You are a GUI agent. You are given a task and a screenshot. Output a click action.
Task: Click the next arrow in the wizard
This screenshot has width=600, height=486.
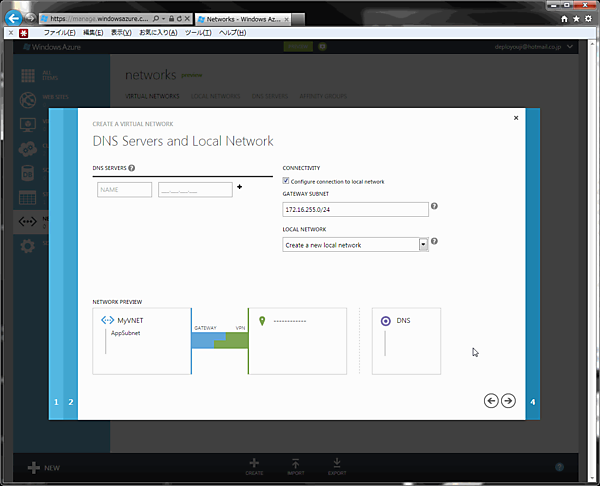[x=508, y=400]
